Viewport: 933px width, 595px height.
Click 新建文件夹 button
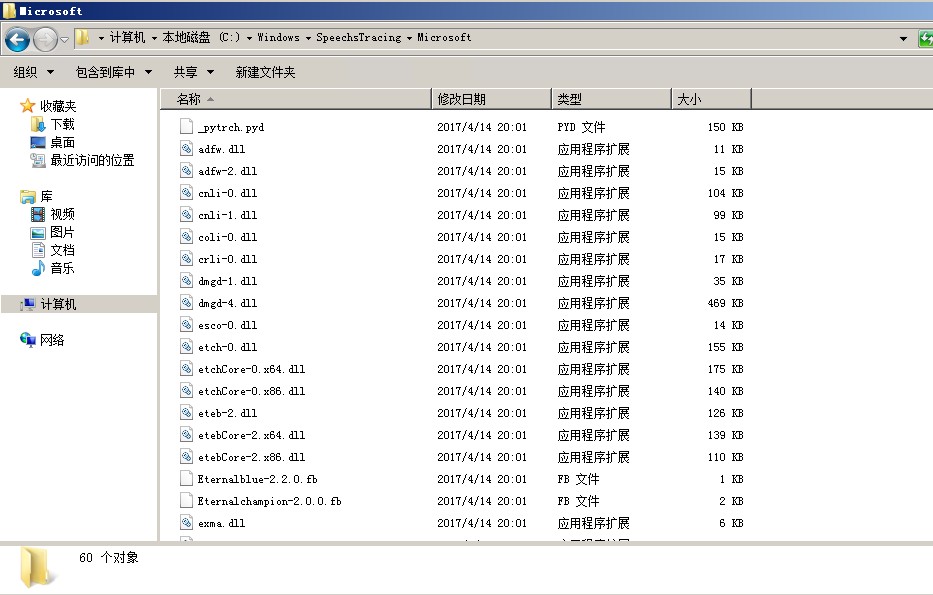pos(265,73)
